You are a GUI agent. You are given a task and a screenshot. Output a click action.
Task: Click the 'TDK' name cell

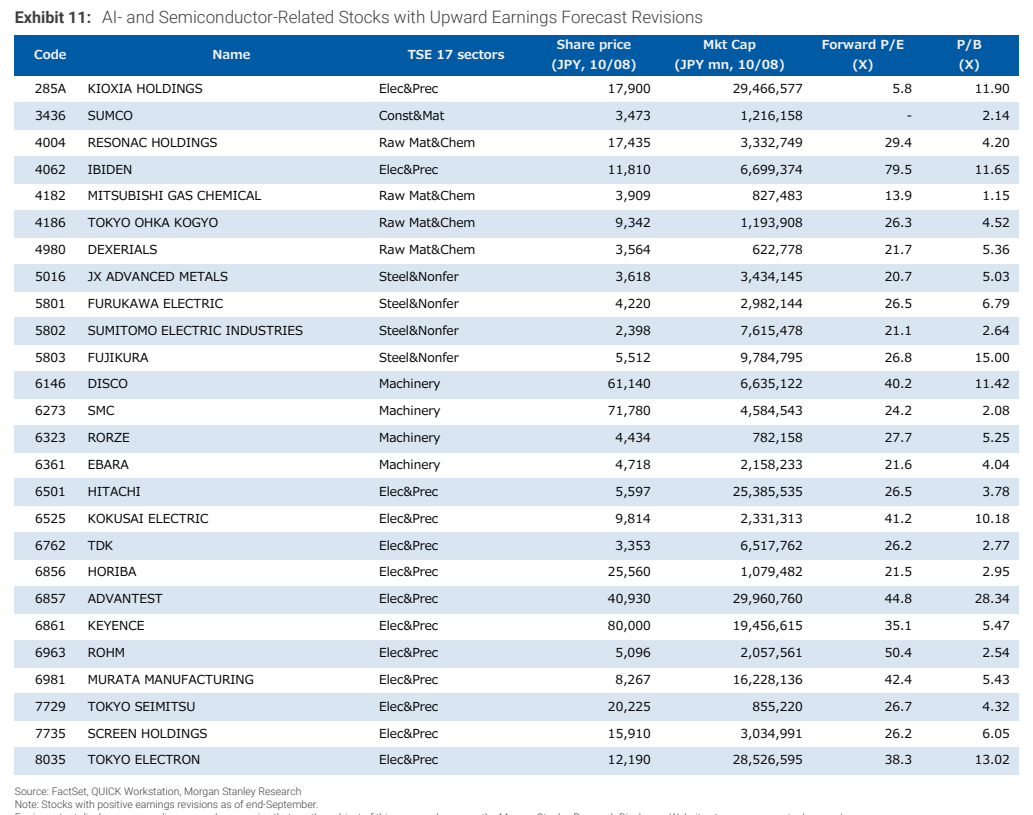click(x=100, y=546)
